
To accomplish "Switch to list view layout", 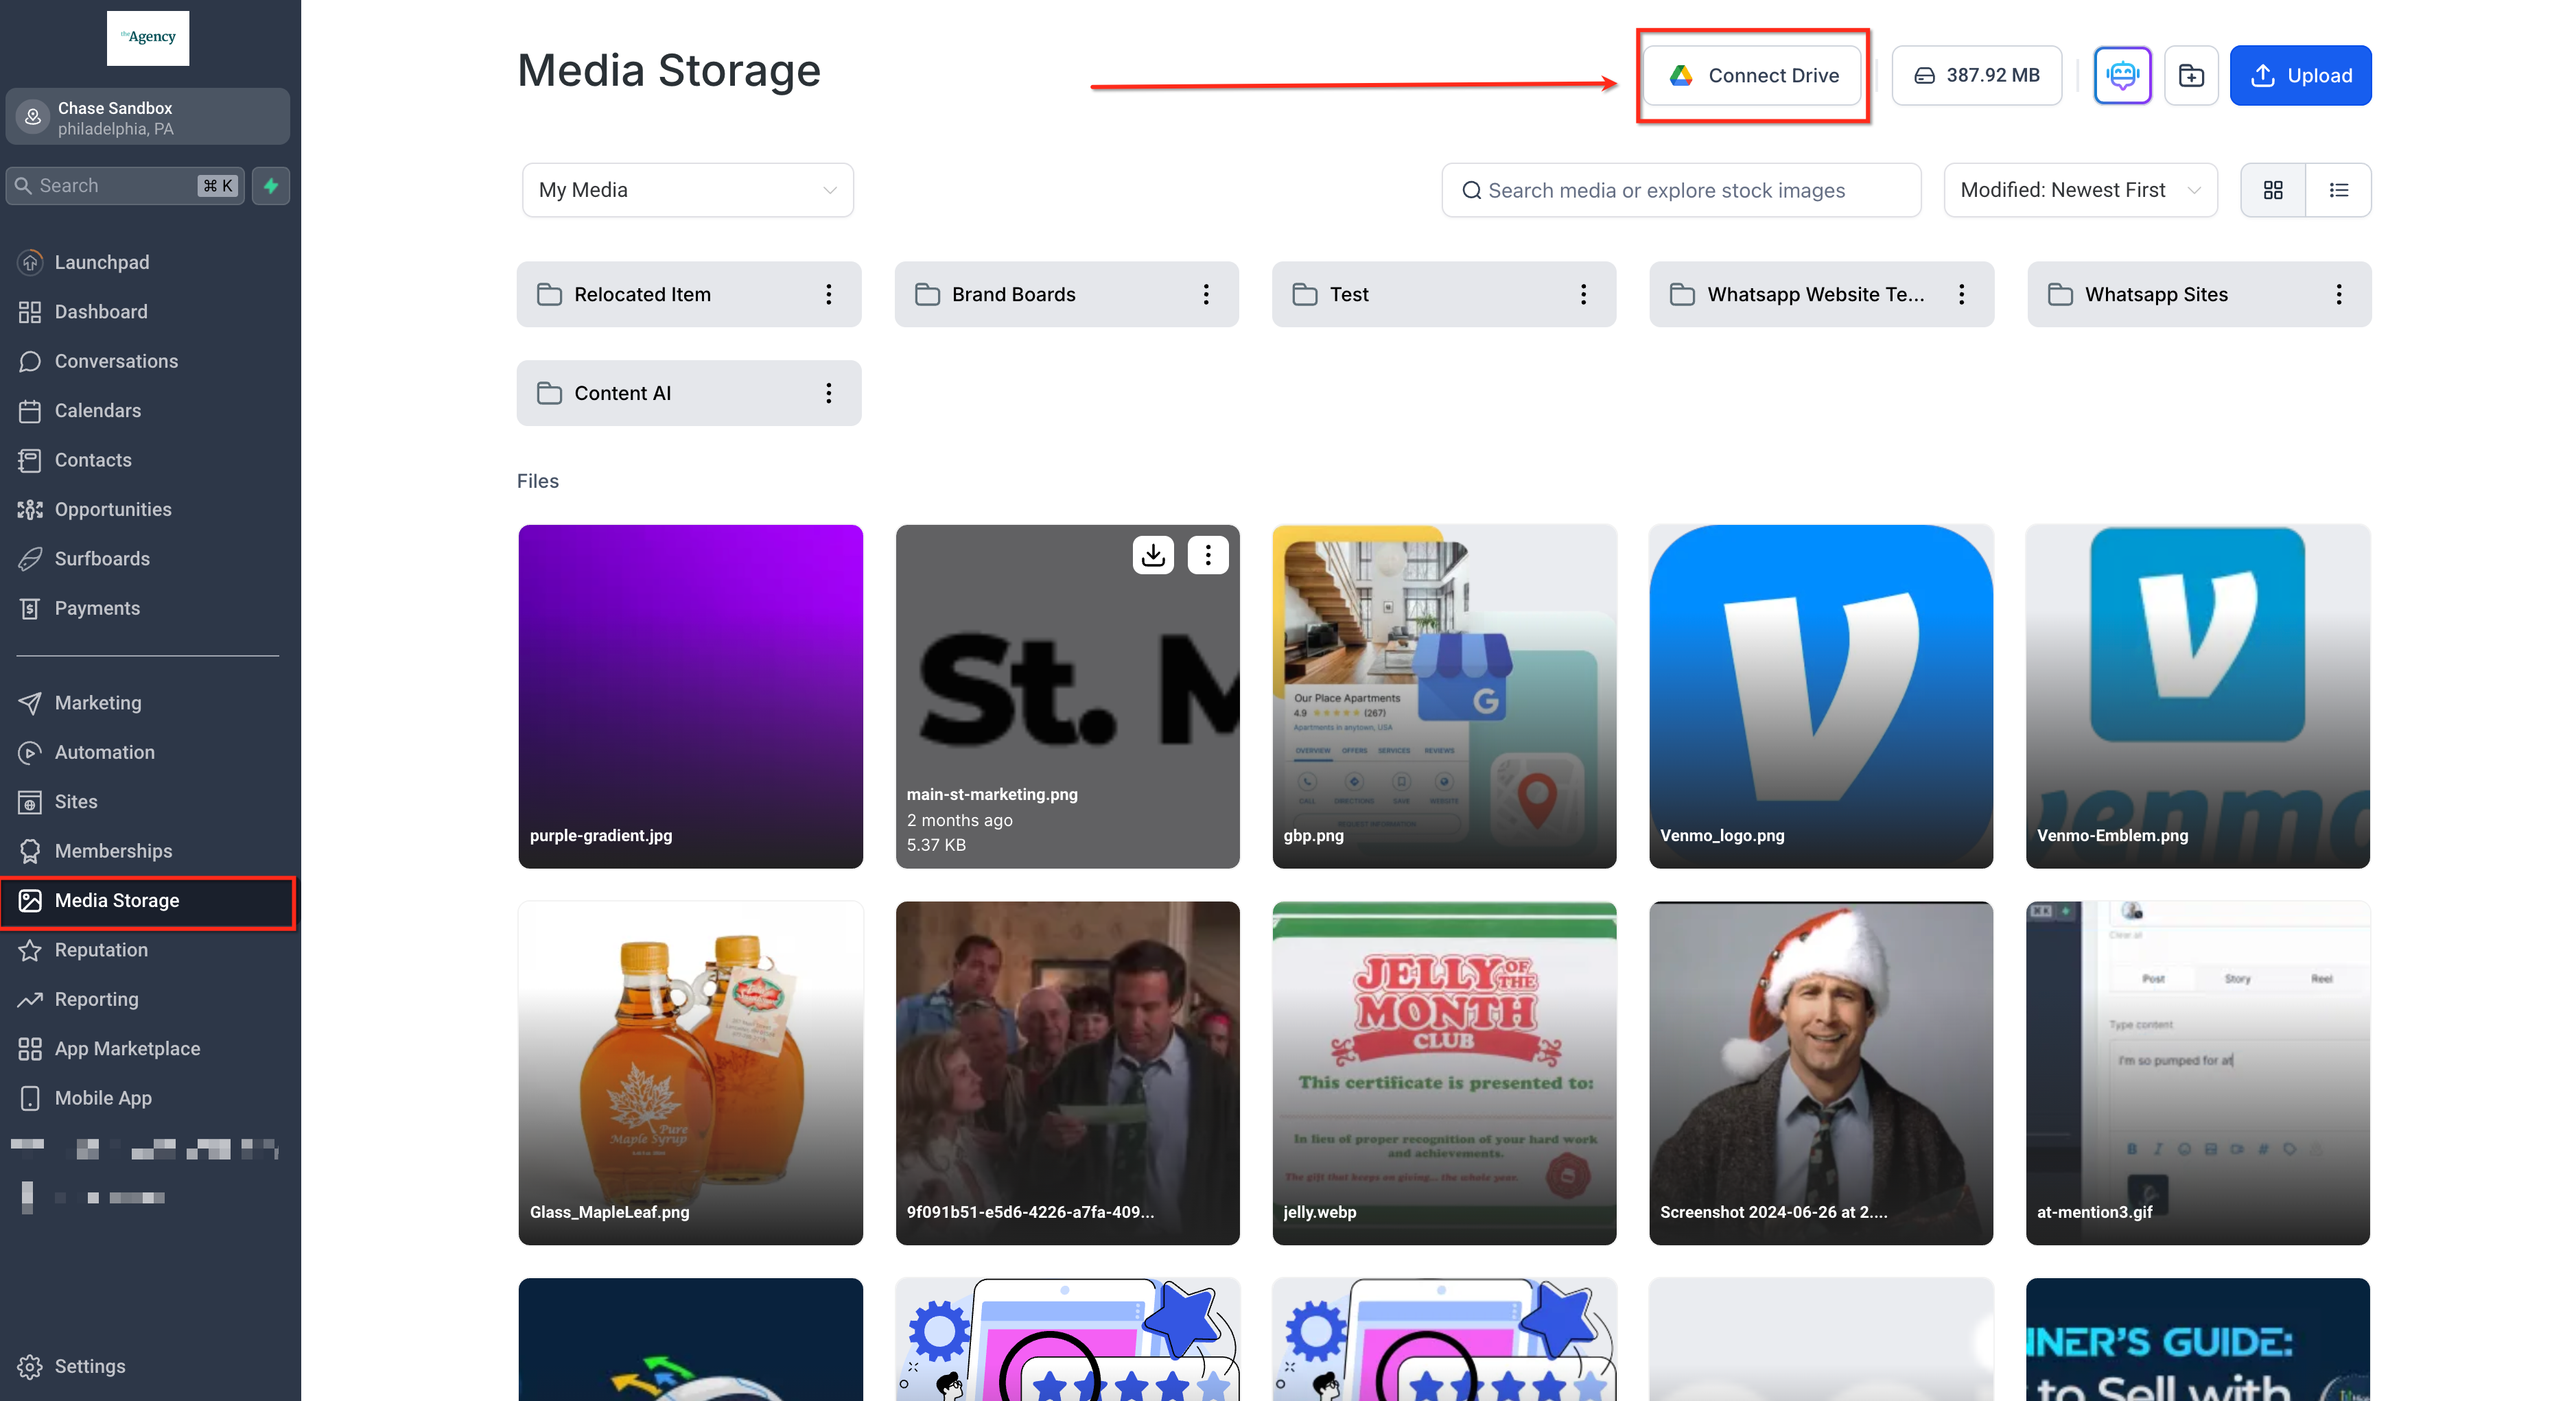I will point(2338,190).
